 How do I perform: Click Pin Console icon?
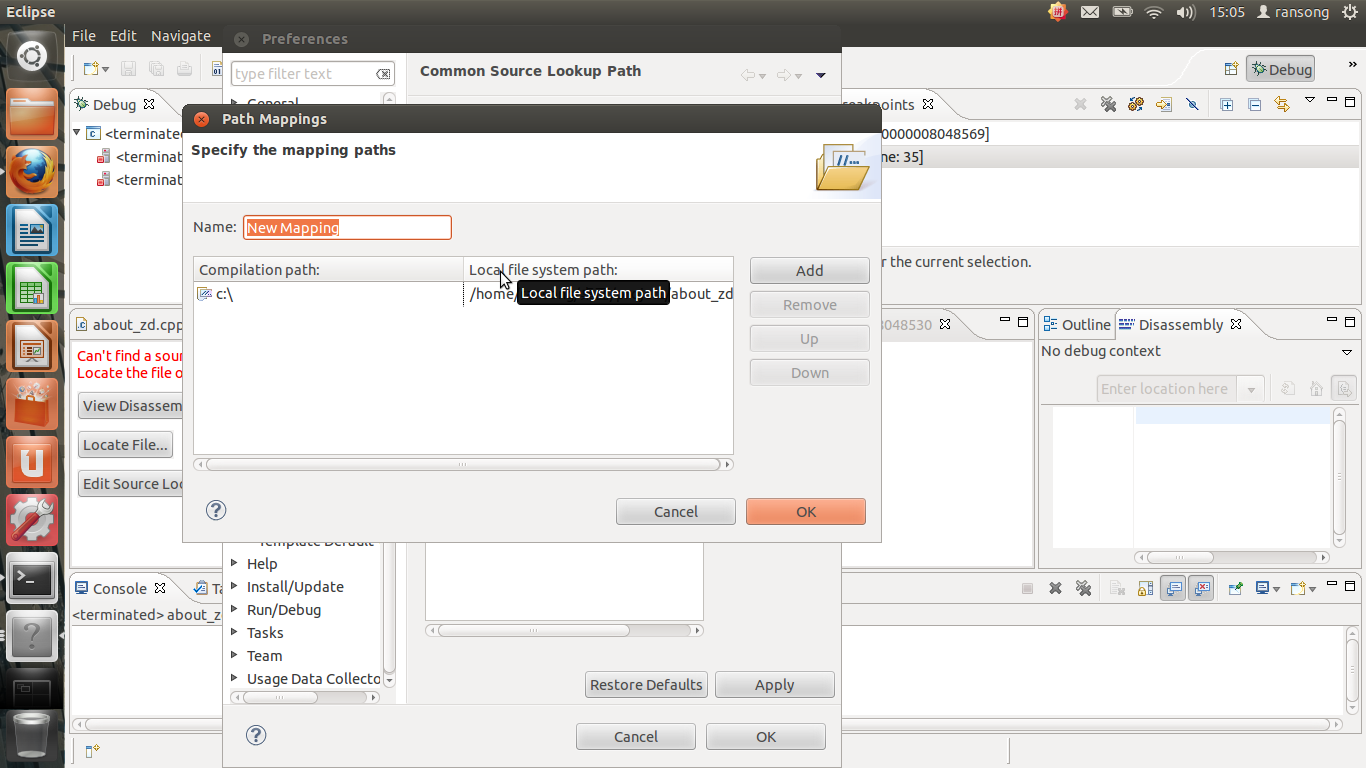pos(1236,589)
